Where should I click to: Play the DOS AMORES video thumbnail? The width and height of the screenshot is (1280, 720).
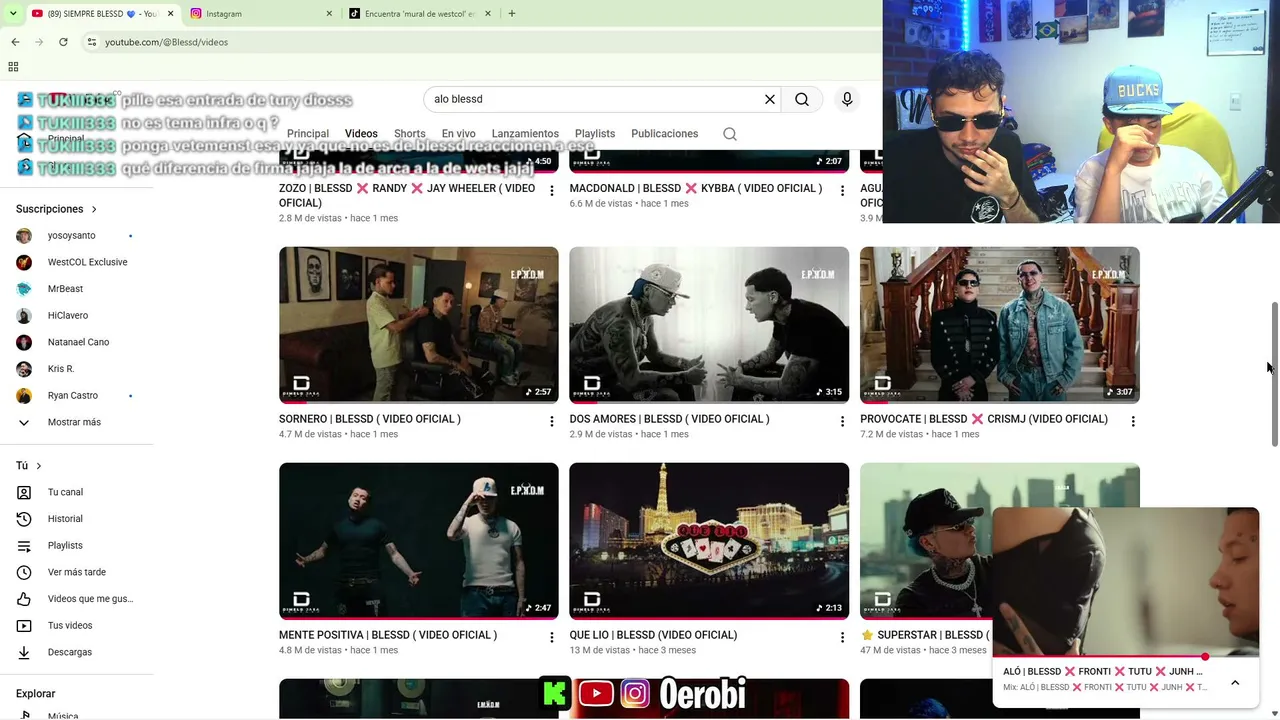point(709,325)
